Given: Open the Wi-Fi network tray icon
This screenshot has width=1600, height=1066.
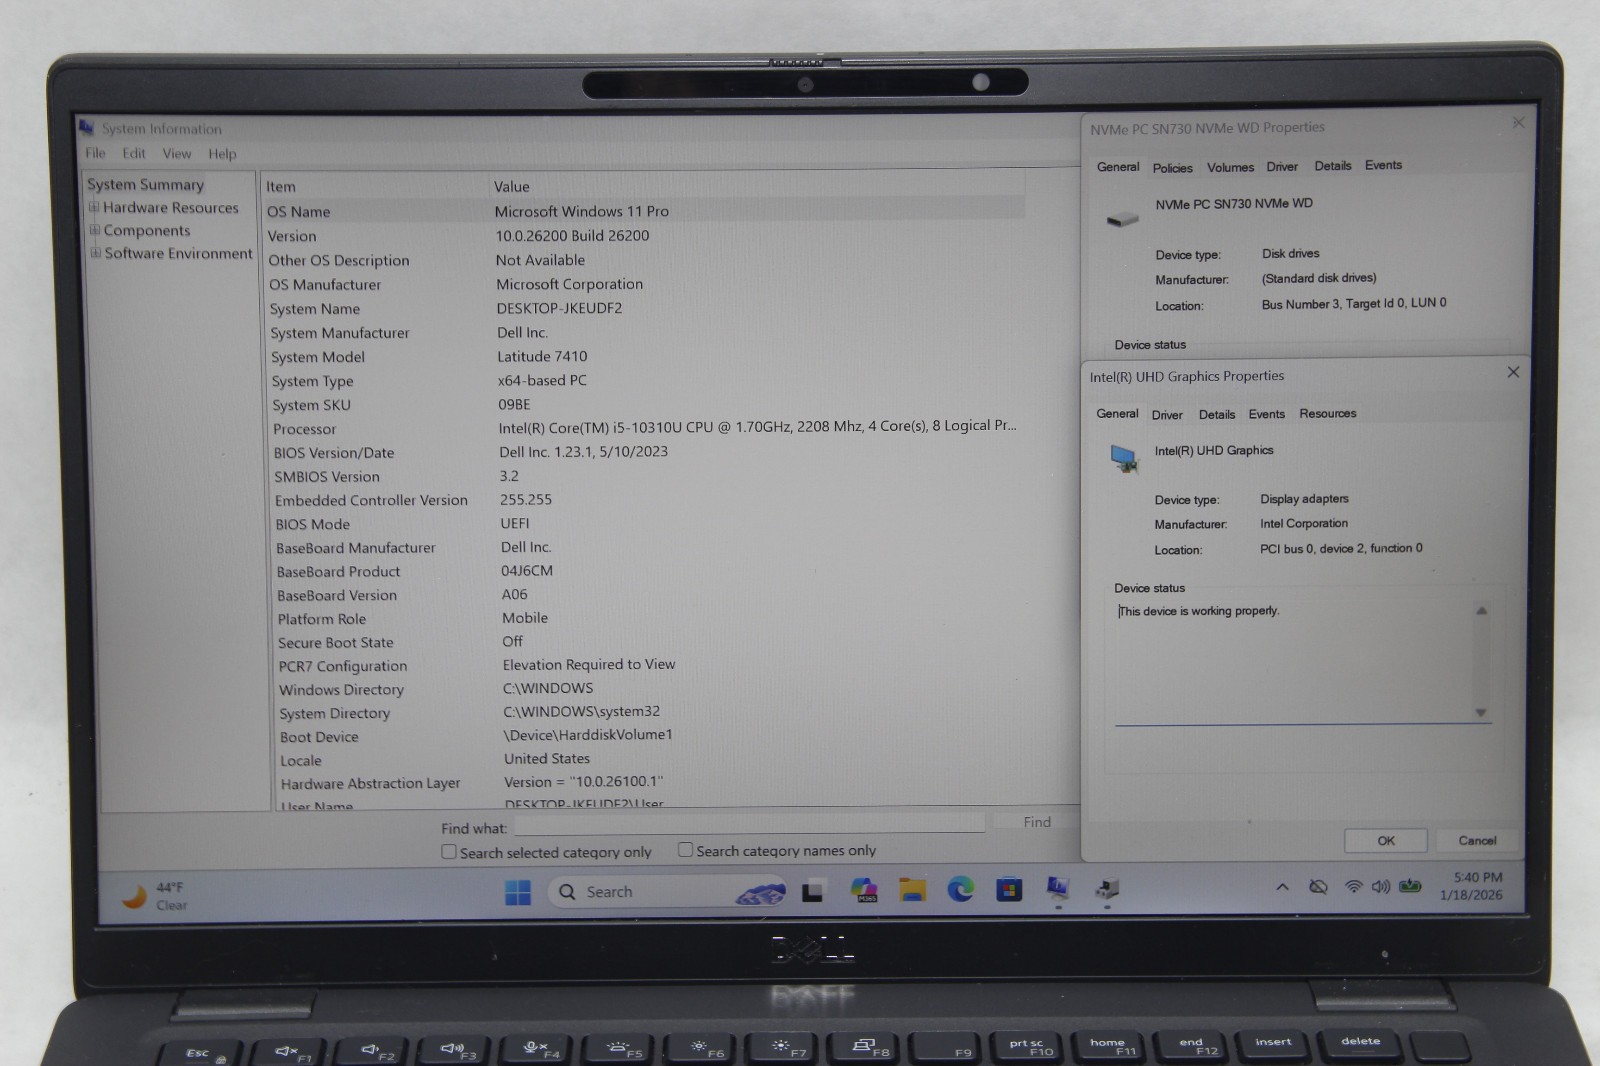Looking at the screenshot, I should 1354,887.
